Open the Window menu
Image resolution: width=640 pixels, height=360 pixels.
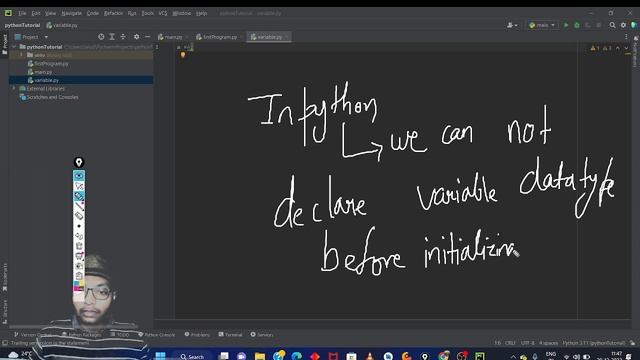pyautogui.click(x=182, y=13)
